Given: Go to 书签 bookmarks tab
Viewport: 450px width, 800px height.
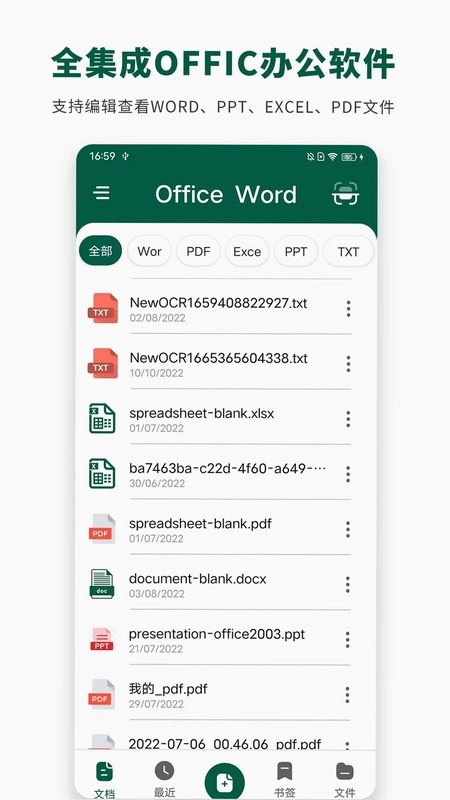Looking at the screenshot, I should click(x=285, y=779).
